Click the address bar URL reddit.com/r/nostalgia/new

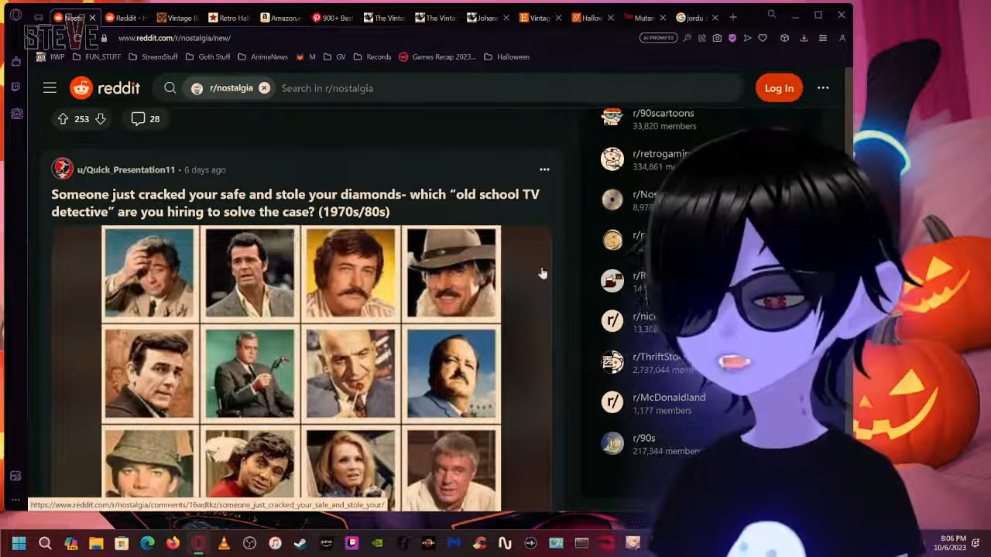pyautogui.click(x=174, y=38)
